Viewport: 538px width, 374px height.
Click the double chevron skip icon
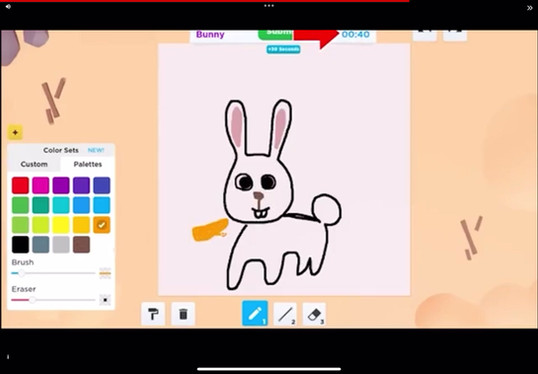[529, 8]
